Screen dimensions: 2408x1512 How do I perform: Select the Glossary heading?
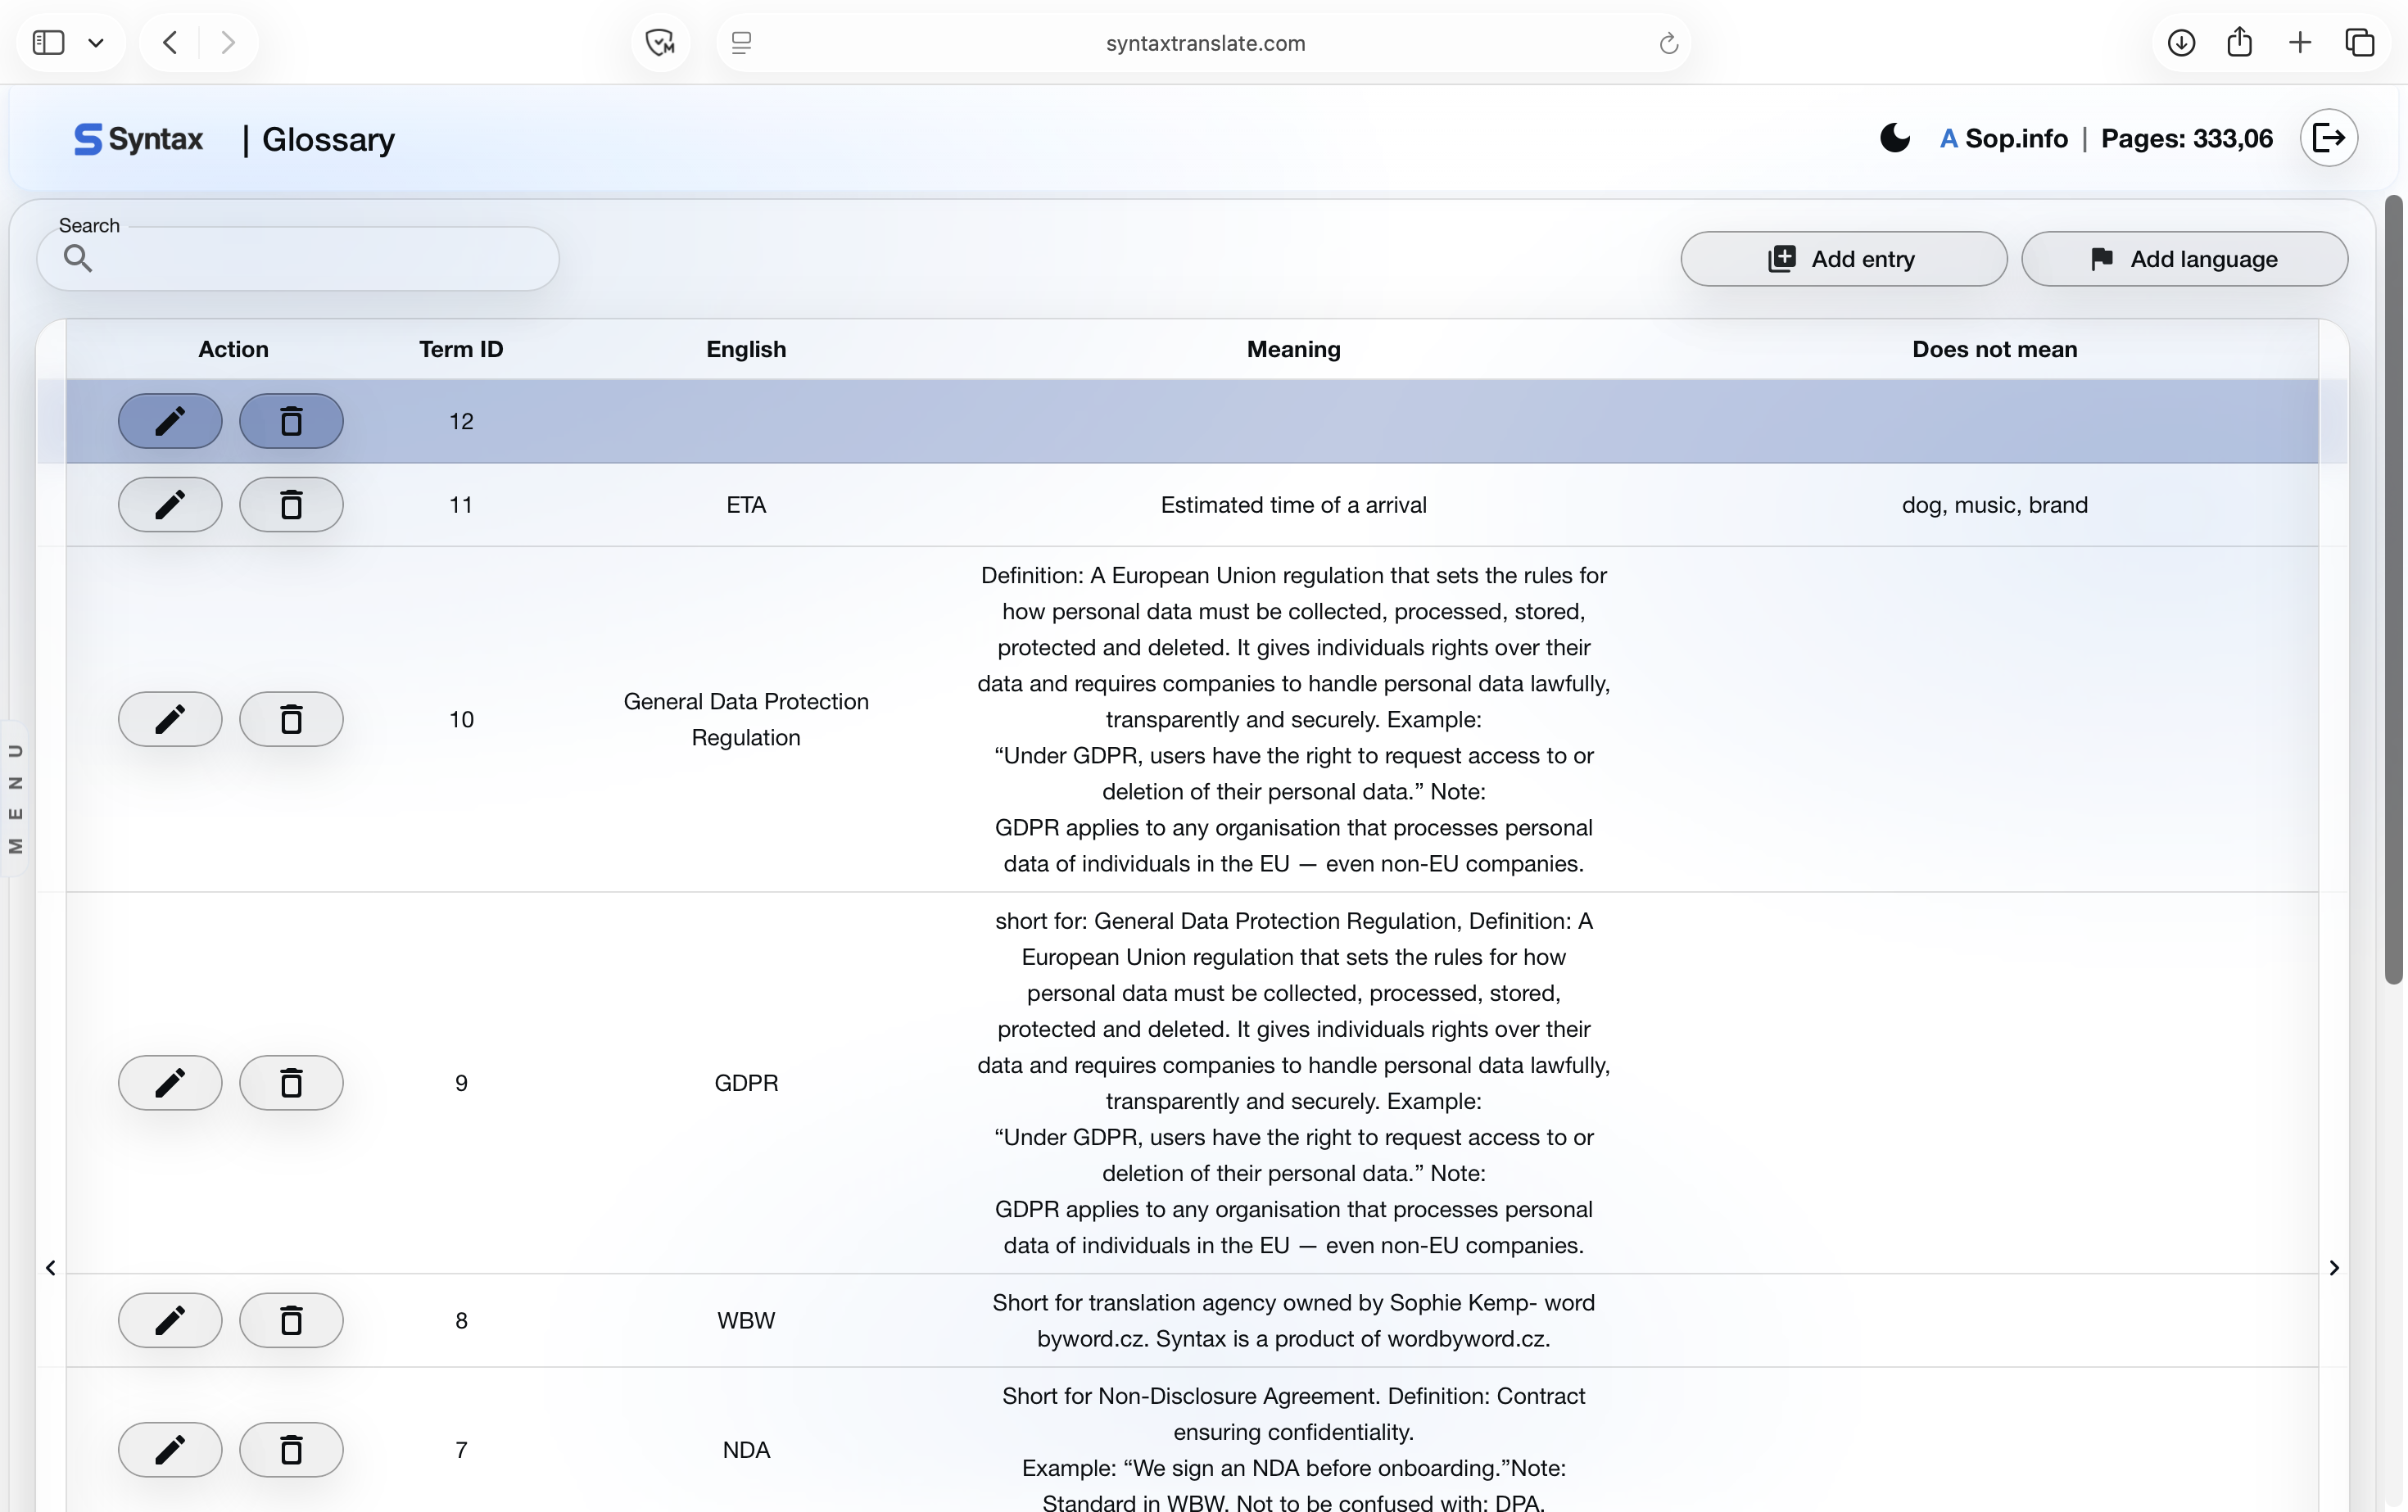(328, 140)
